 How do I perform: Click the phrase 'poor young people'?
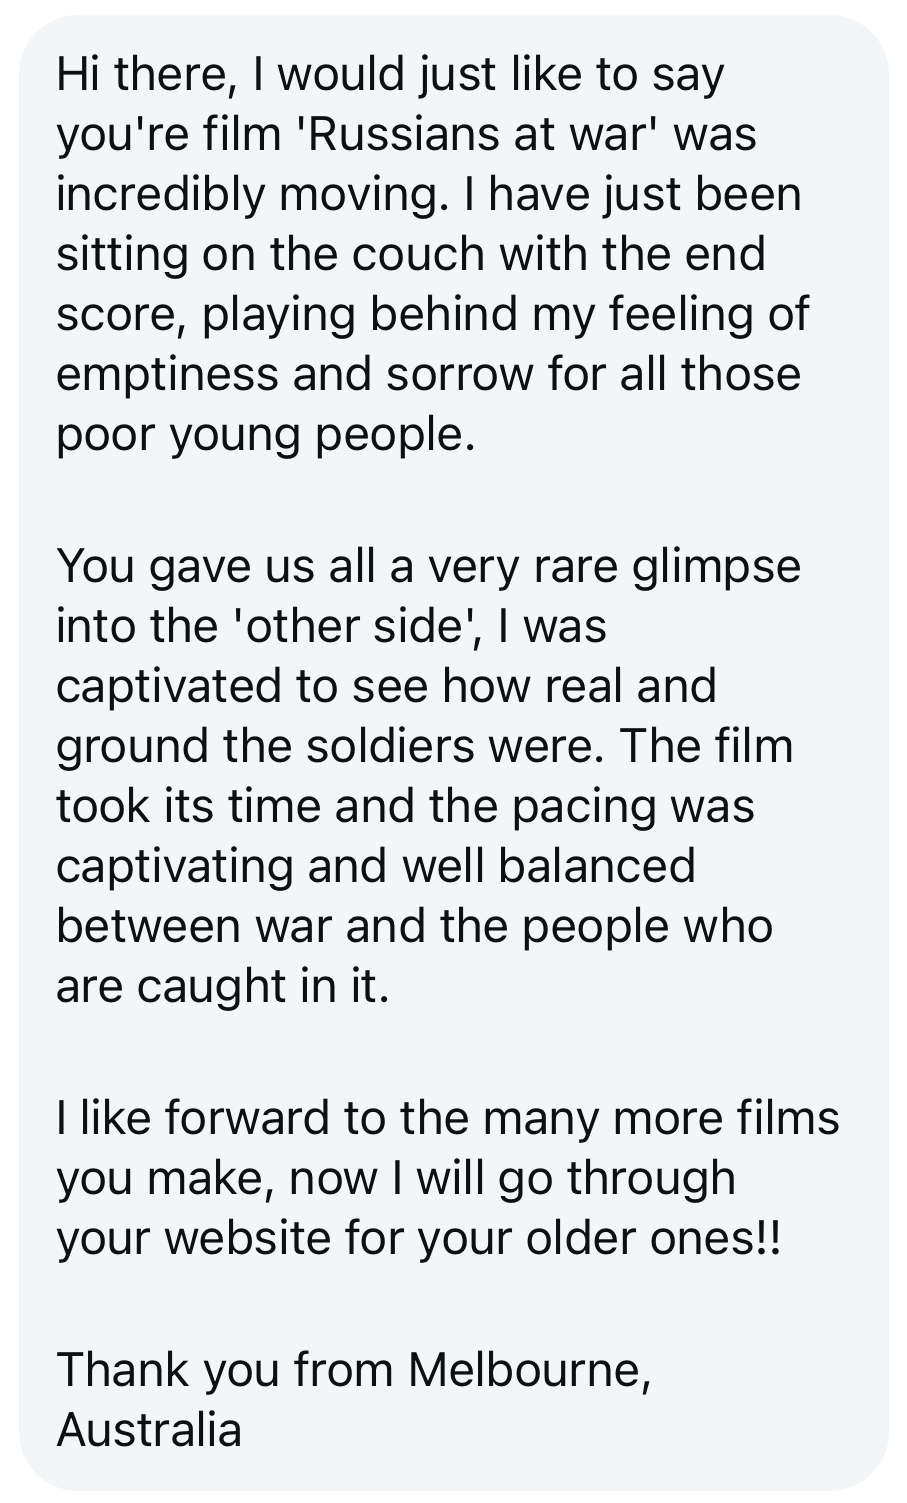pyautogui.click(x=260, y=437)
